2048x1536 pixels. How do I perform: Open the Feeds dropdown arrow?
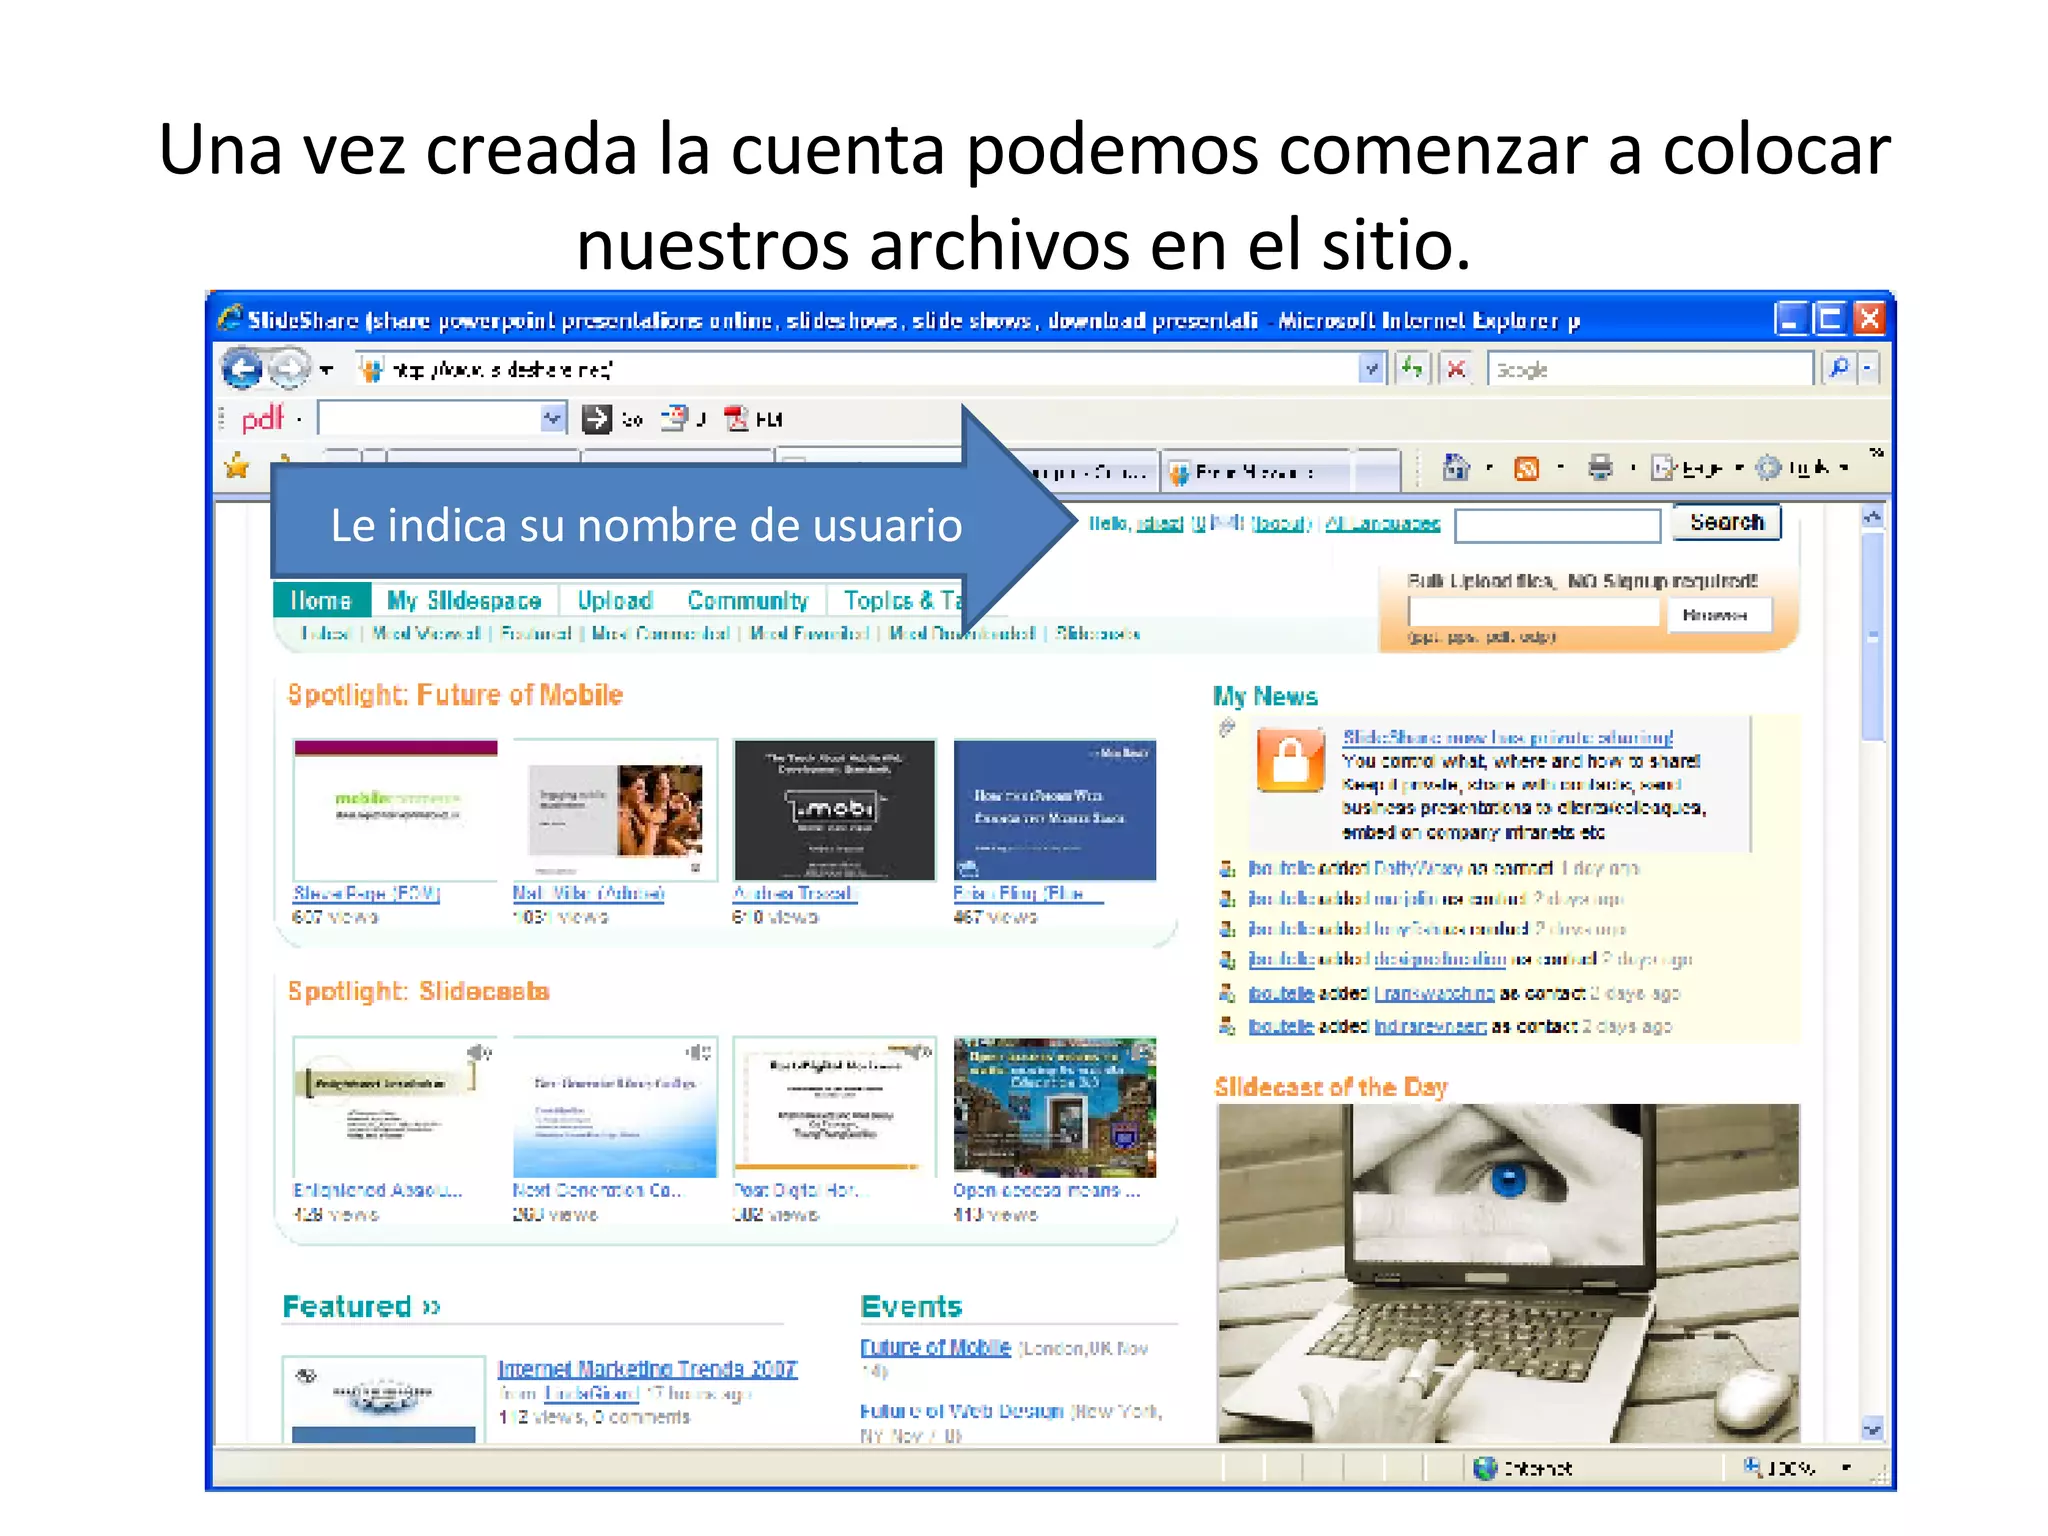(x=1560, y=468)
